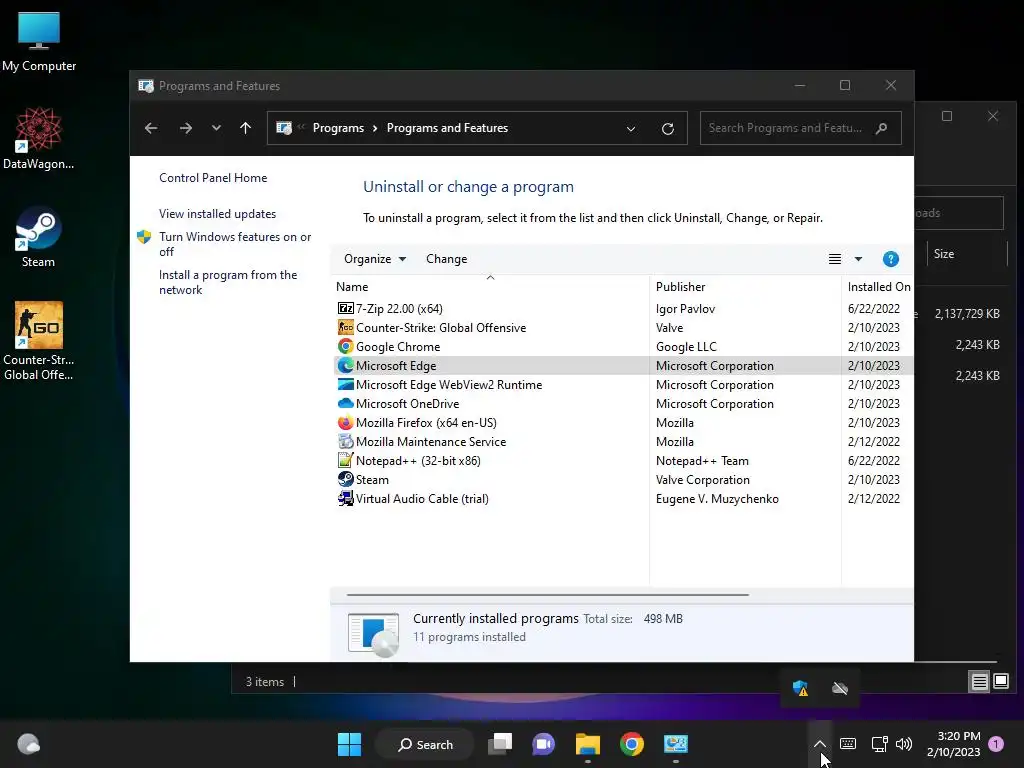This screenshot has width=1024, height=768.
Task: Select 7-Zip 22.00 (x64) entry
Action: pyautogui.click(x=624, y=308)
